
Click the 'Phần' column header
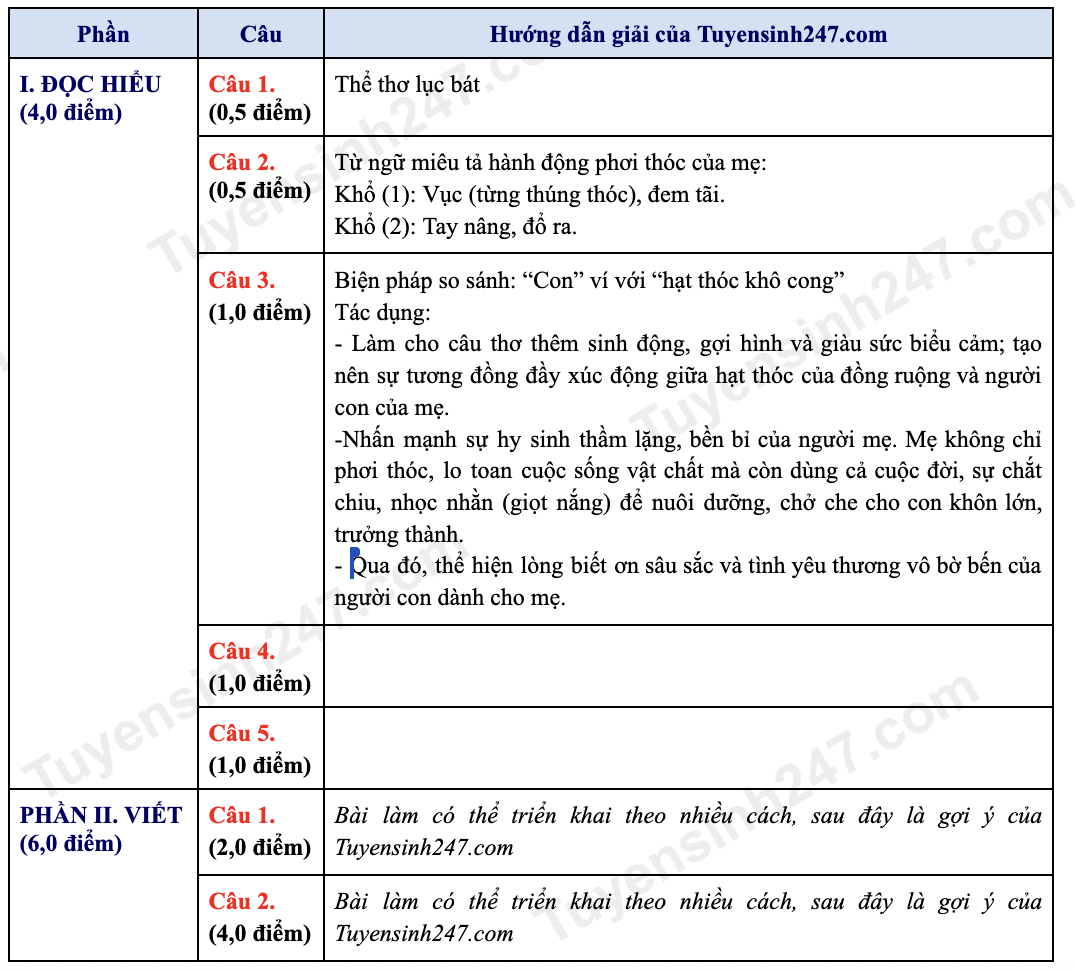coord(103,34)
